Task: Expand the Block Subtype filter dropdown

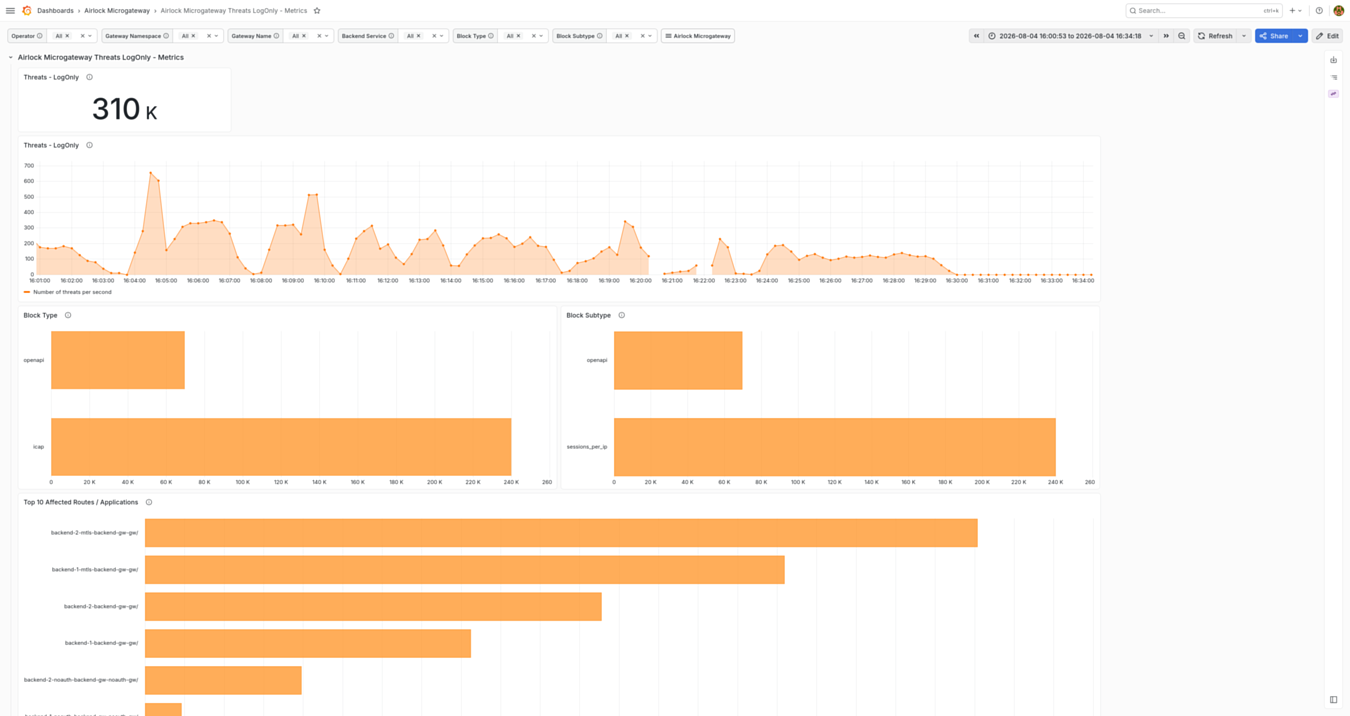Action: coord(650,36)
